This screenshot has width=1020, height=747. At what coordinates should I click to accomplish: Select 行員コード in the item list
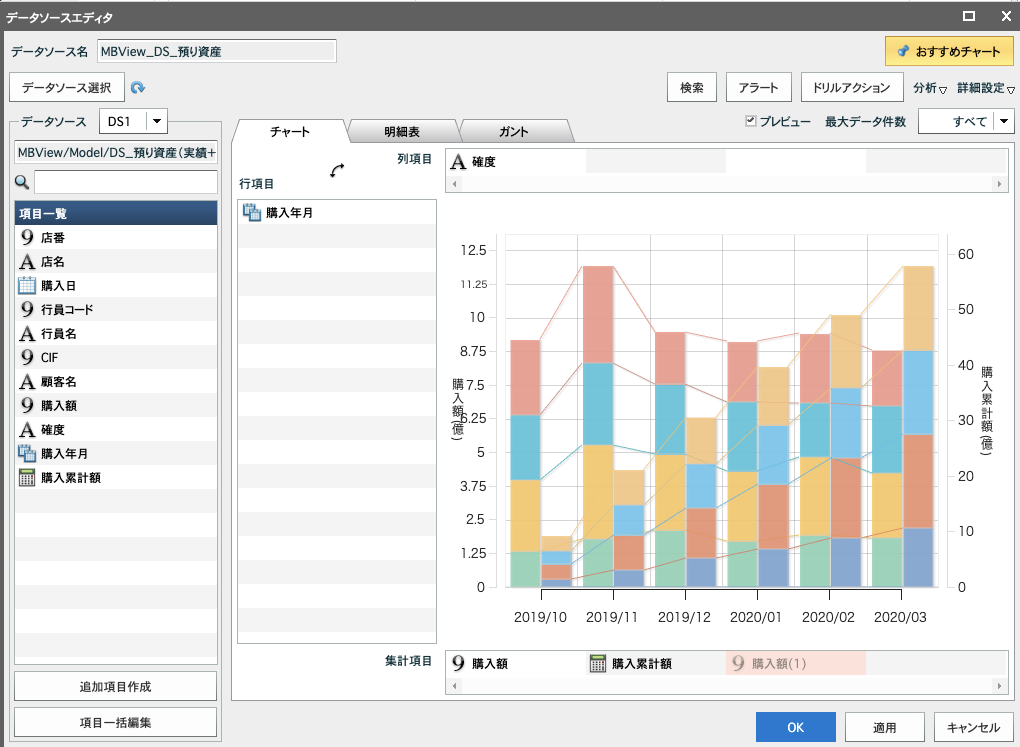(x=116, y=309)
